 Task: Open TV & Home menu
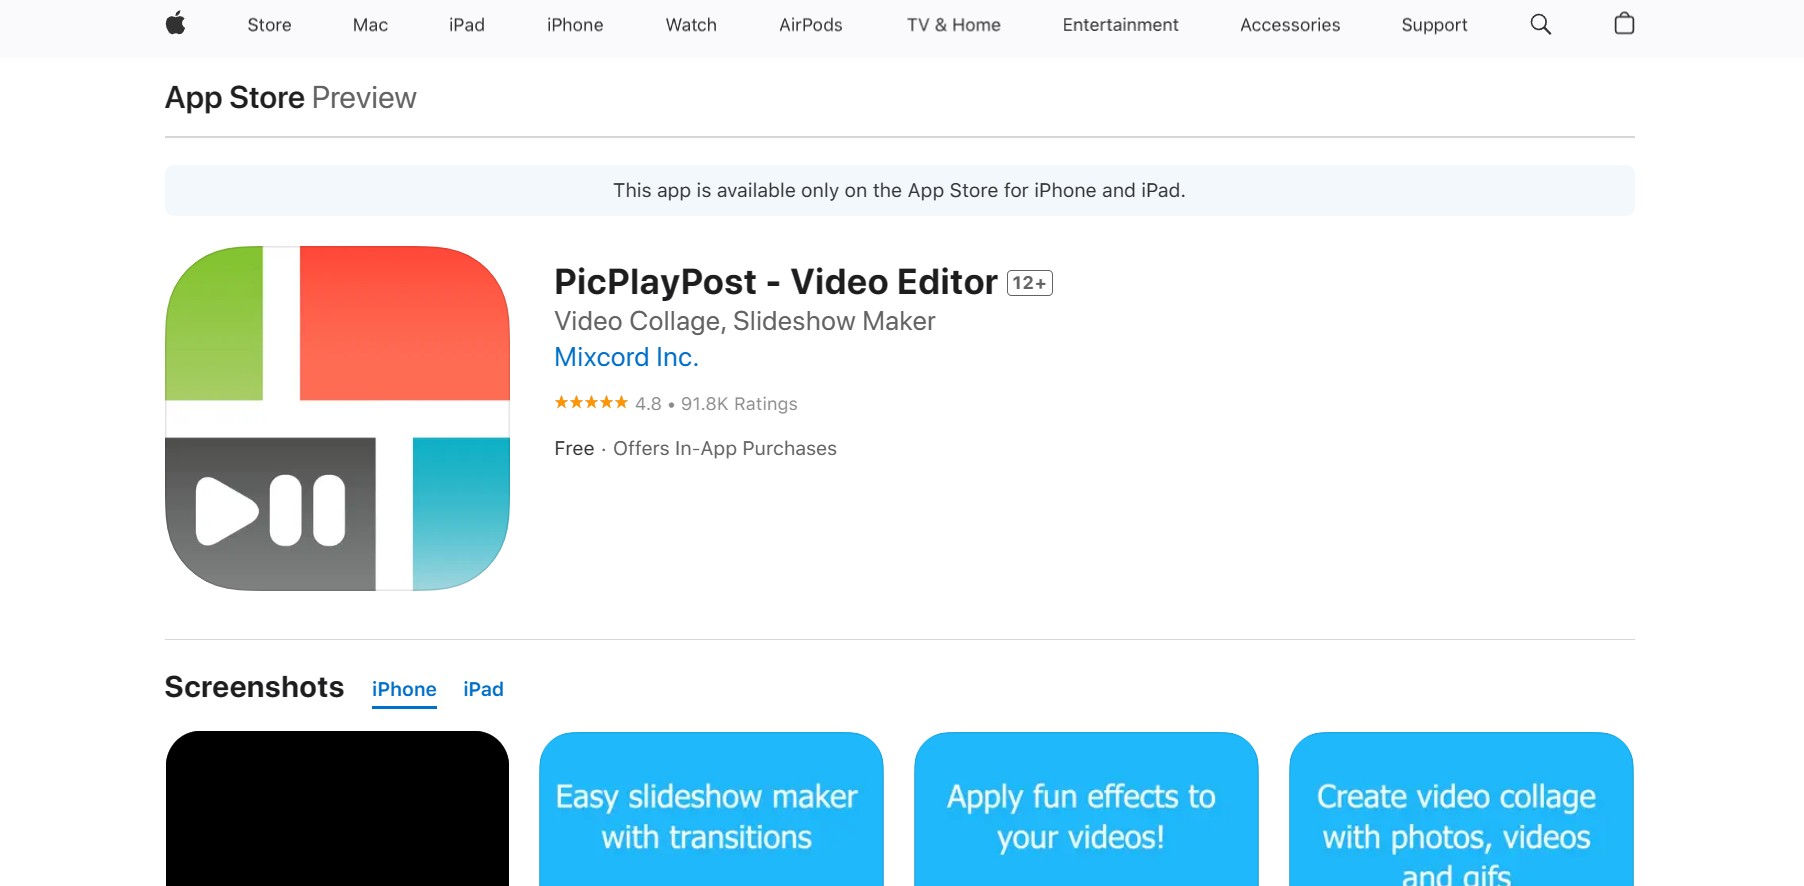953,25
